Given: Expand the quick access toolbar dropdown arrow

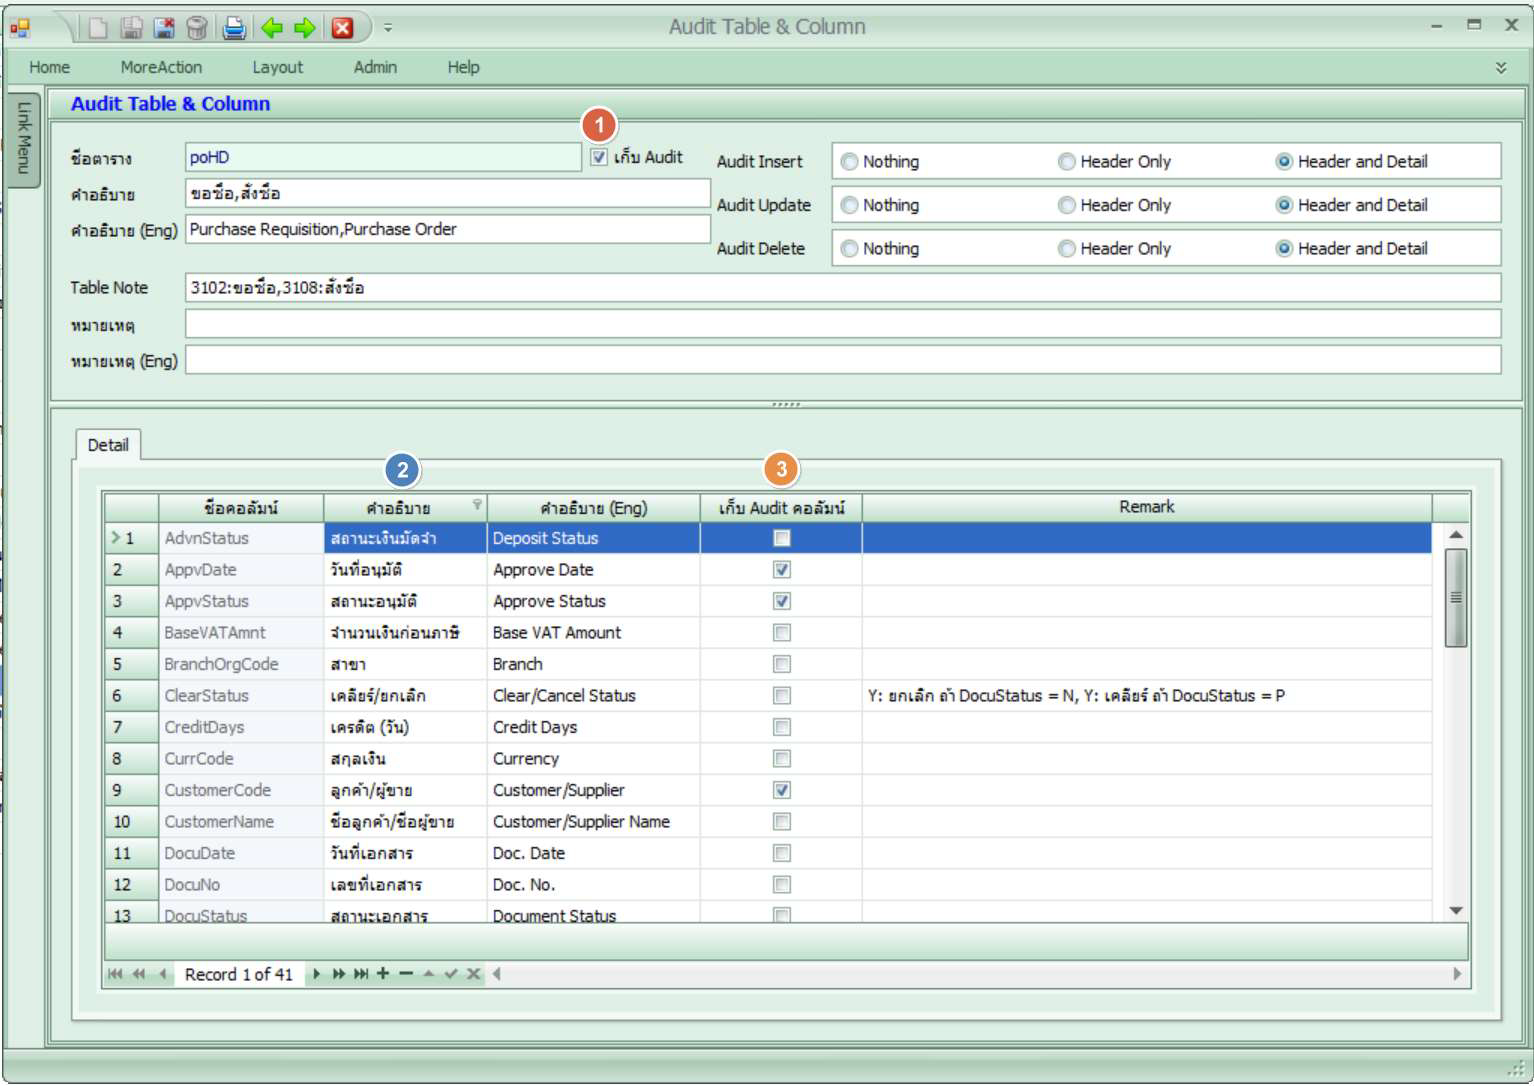Looking at the screenshot, I should point(388,28).
